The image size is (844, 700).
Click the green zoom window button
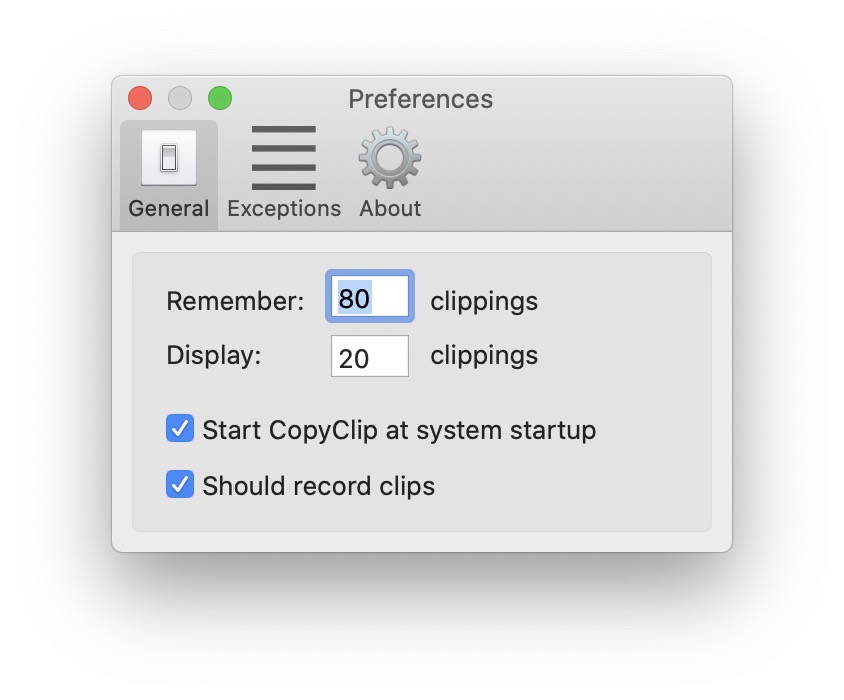[x=220, y=98]
